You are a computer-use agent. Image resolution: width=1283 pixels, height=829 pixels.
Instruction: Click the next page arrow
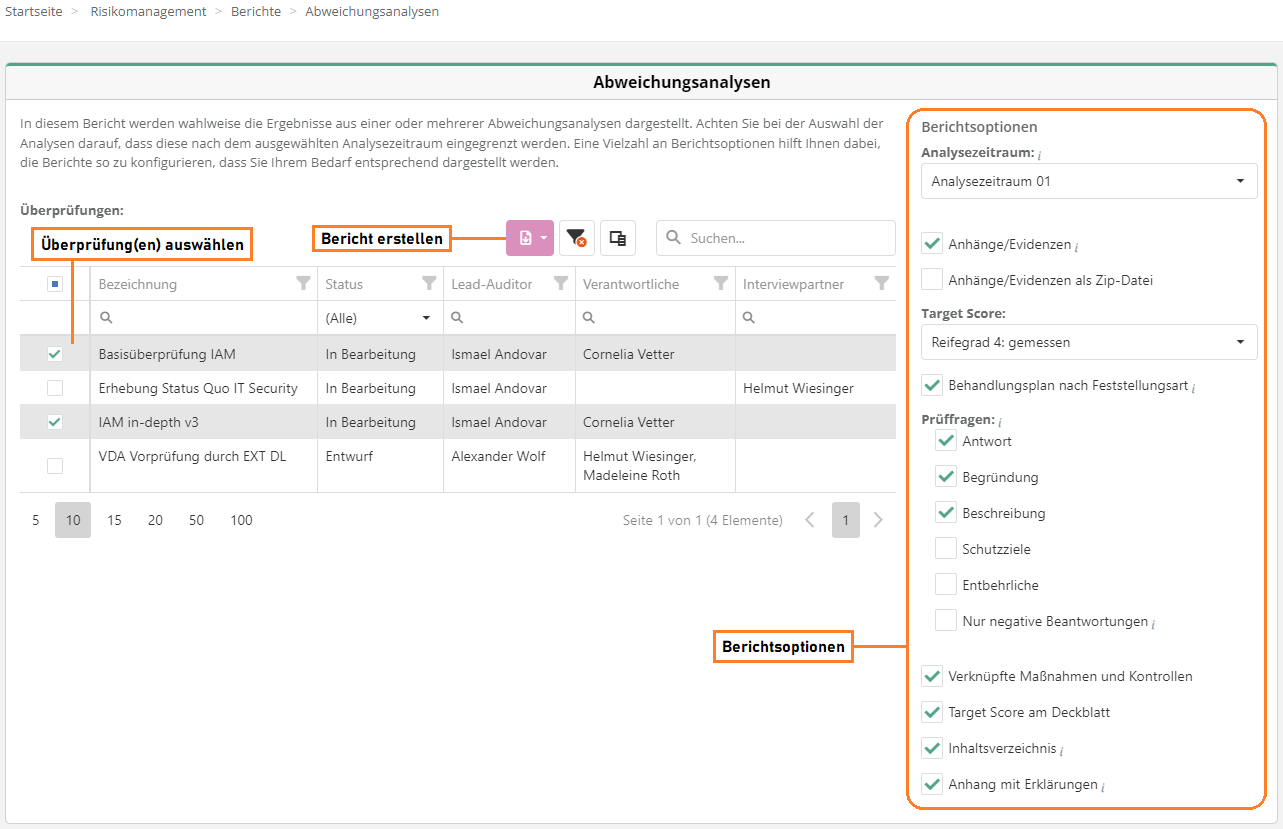point(878,520)
